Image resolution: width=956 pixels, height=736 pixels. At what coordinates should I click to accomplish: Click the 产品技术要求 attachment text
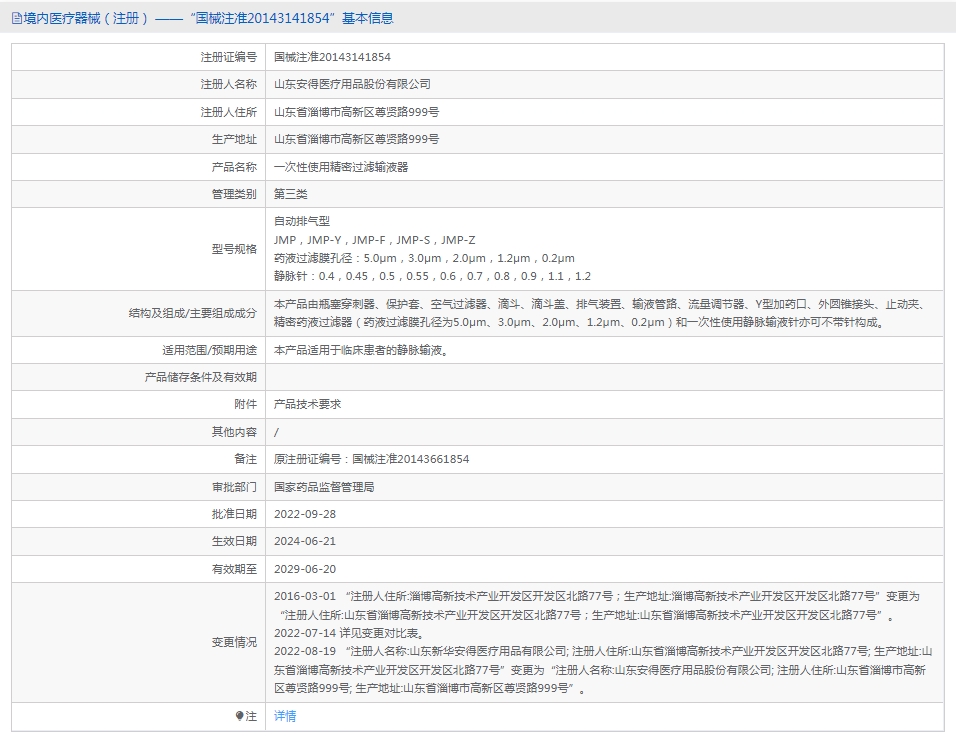point(308,404)
